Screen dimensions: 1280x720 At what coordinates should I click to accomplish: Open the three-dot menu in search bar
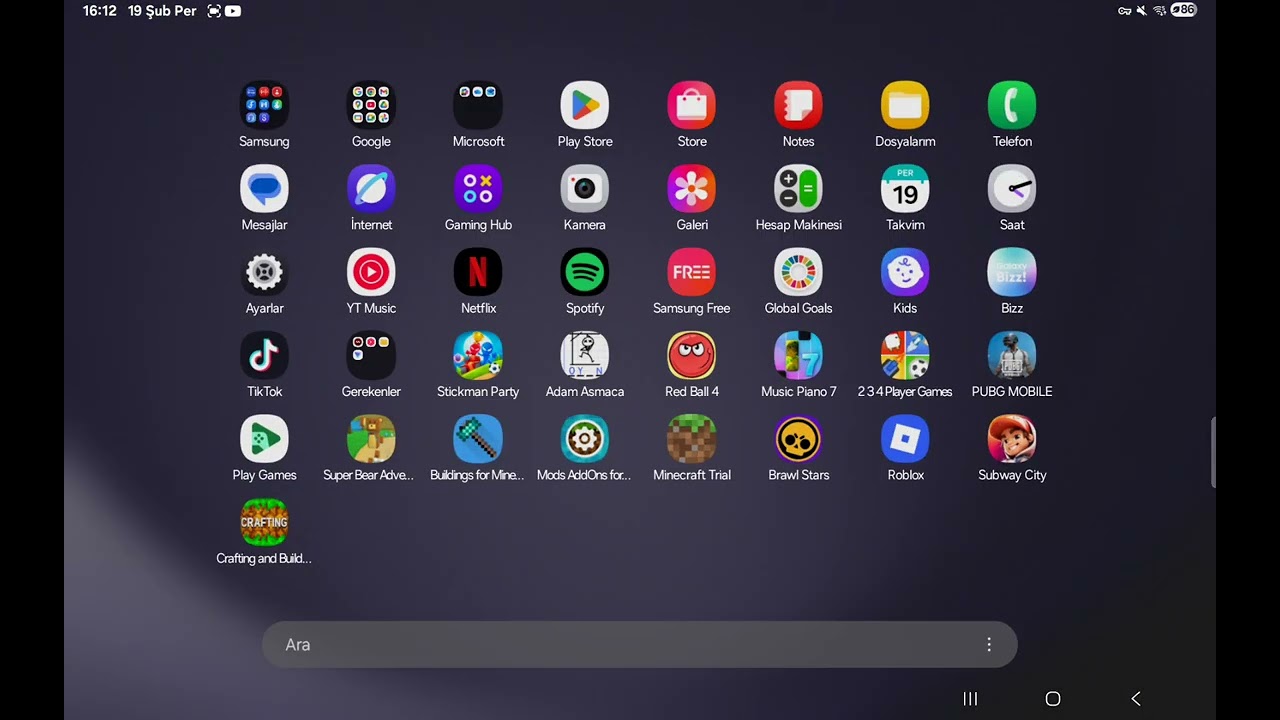[989, 645]
